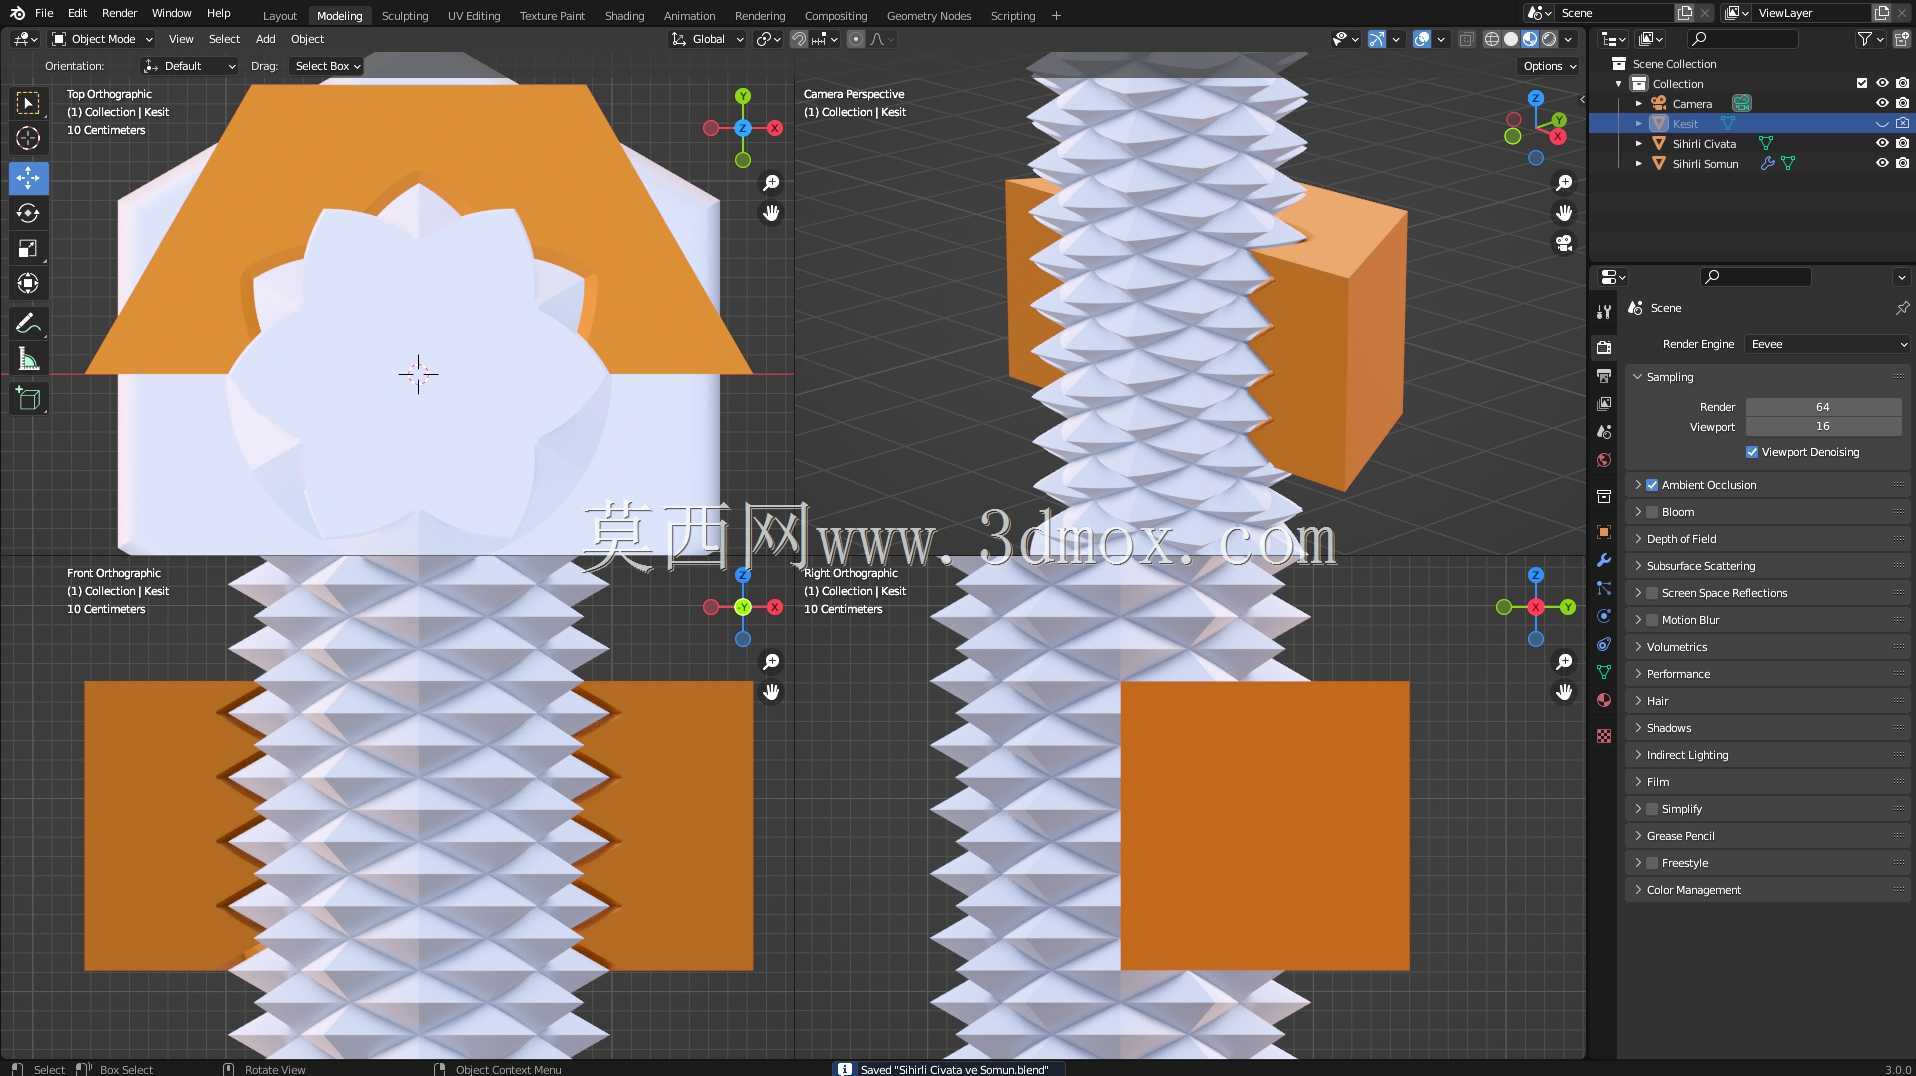Pick the Annotate pencil tool
Screen dimensions: 1916x1076
coord(28,323)
